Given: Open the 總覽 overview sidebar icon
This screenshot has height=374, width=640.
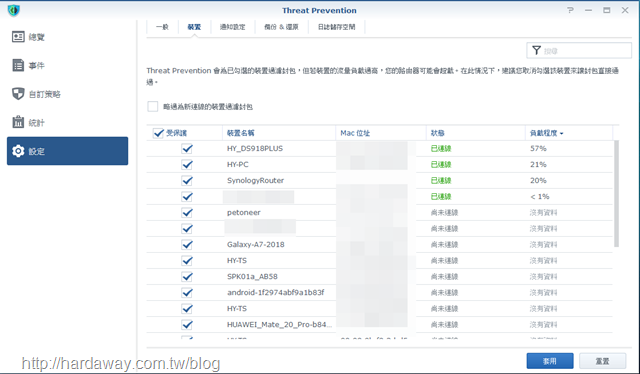Looking at the screenshot, I should [18, 37].
